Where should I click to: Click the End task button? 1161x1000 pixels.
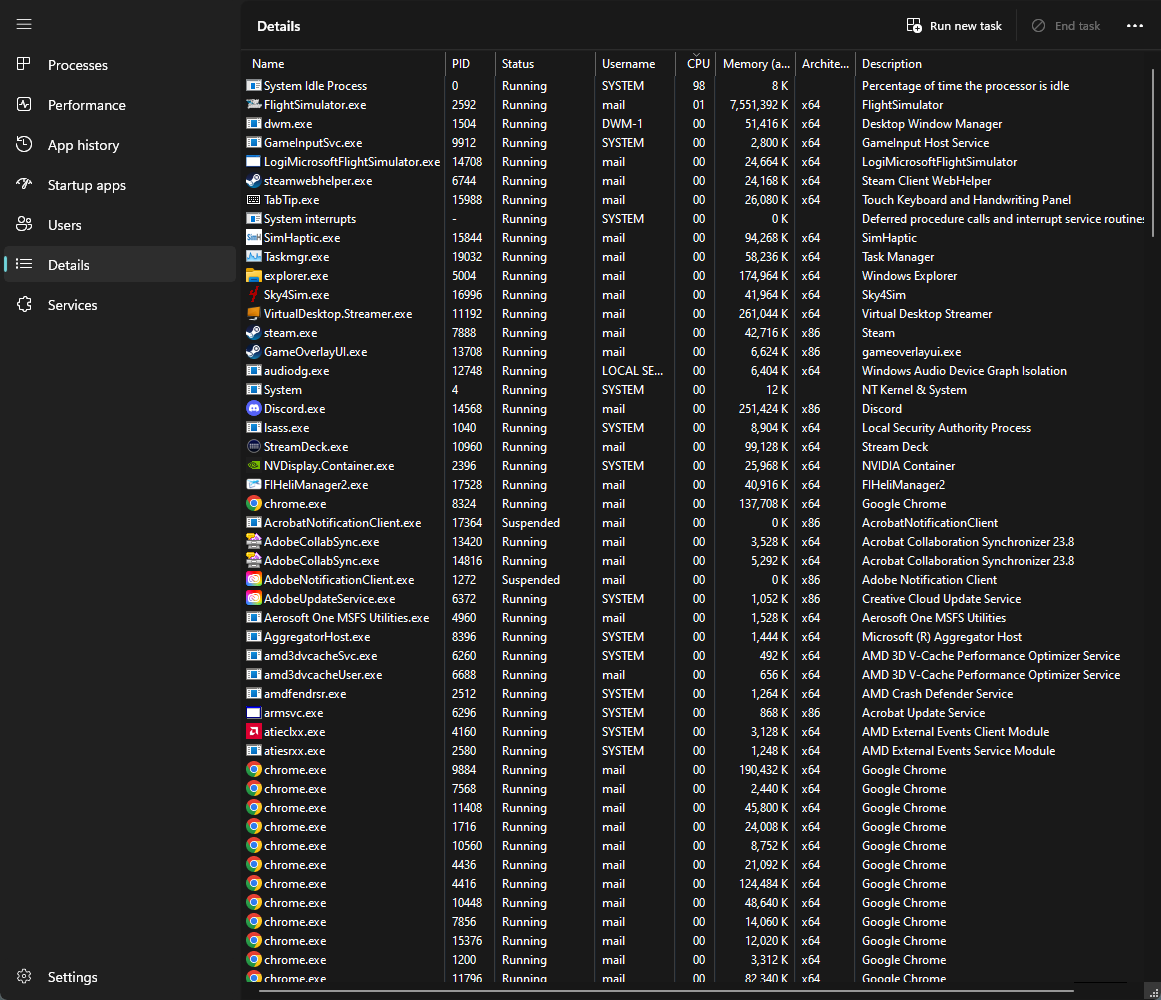[x=1066, y=26]
